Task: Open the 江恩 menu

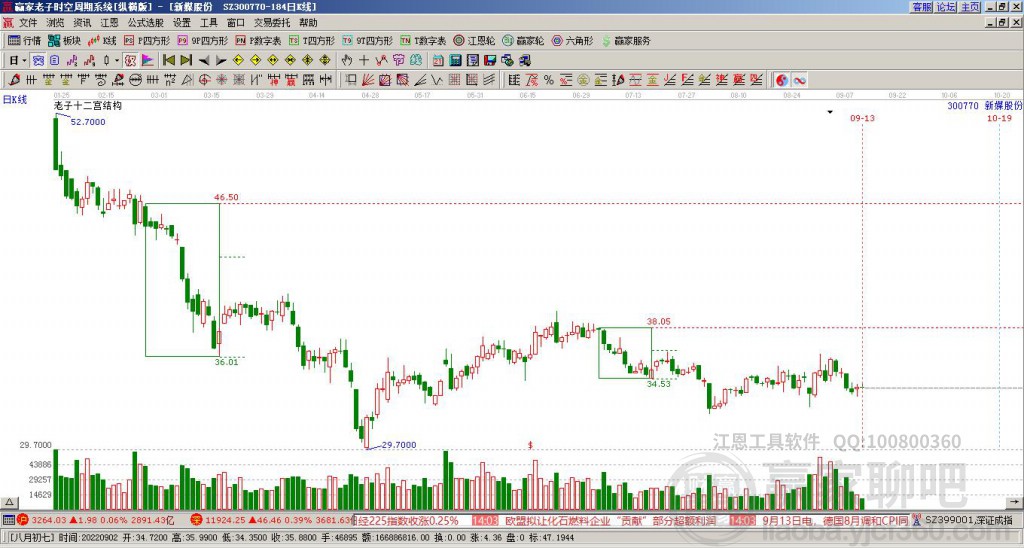Action: [x=110, y=23]
